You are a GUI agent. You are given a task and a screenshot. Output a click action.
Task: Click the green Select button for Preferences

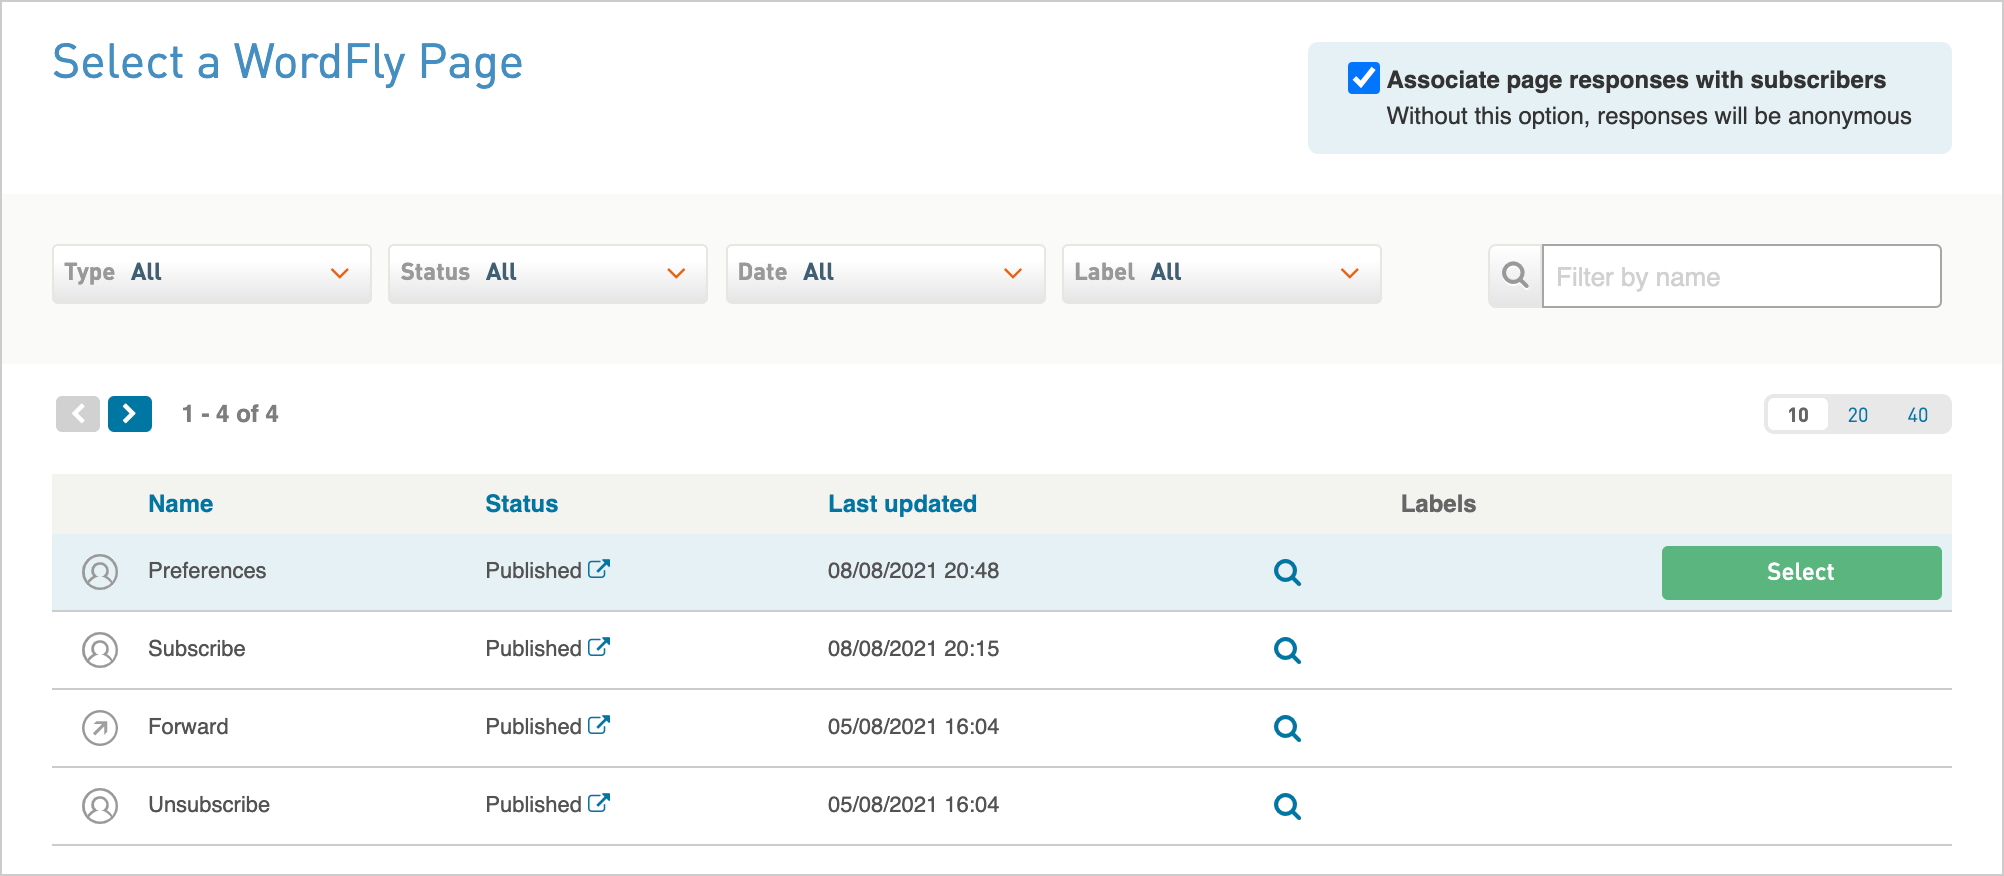pos(1802,572)
